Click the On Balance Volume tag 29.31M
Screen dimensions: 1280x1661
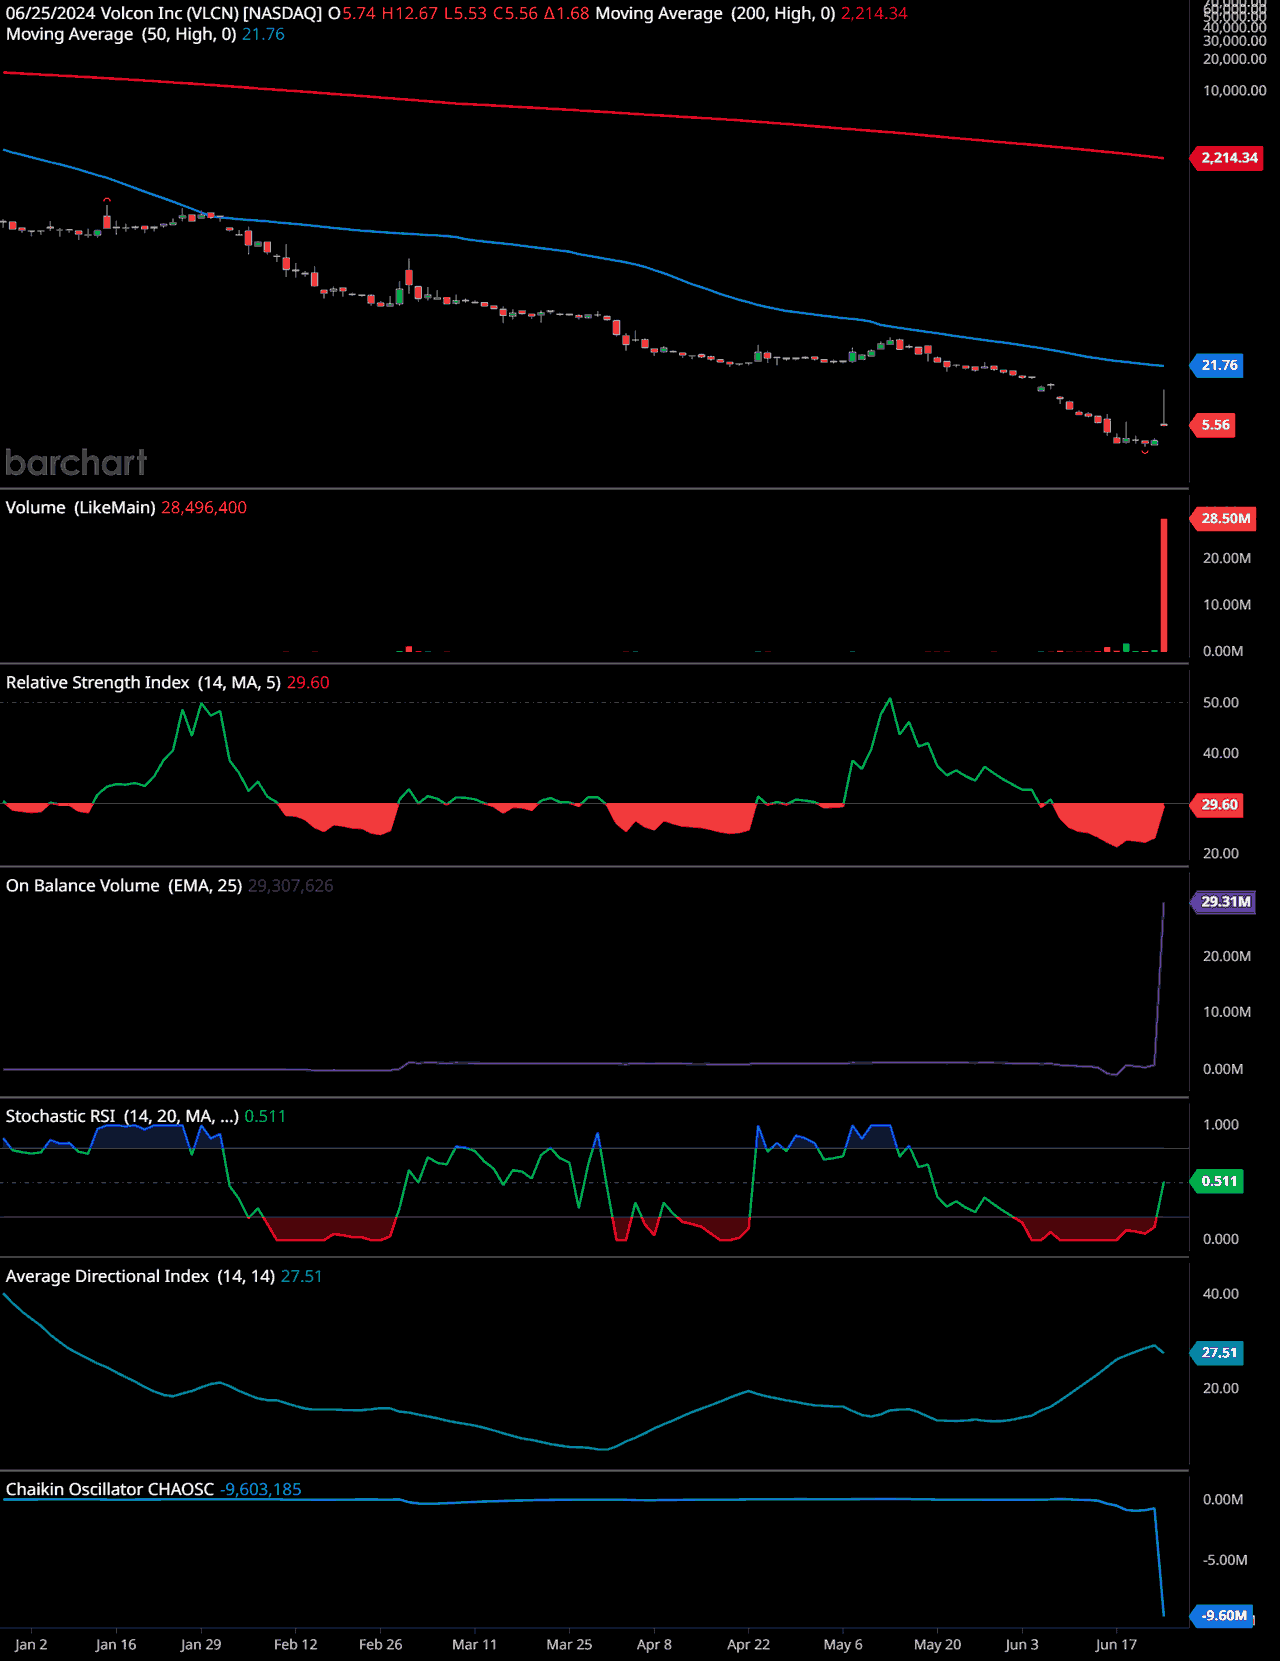tap(1225, 902)
